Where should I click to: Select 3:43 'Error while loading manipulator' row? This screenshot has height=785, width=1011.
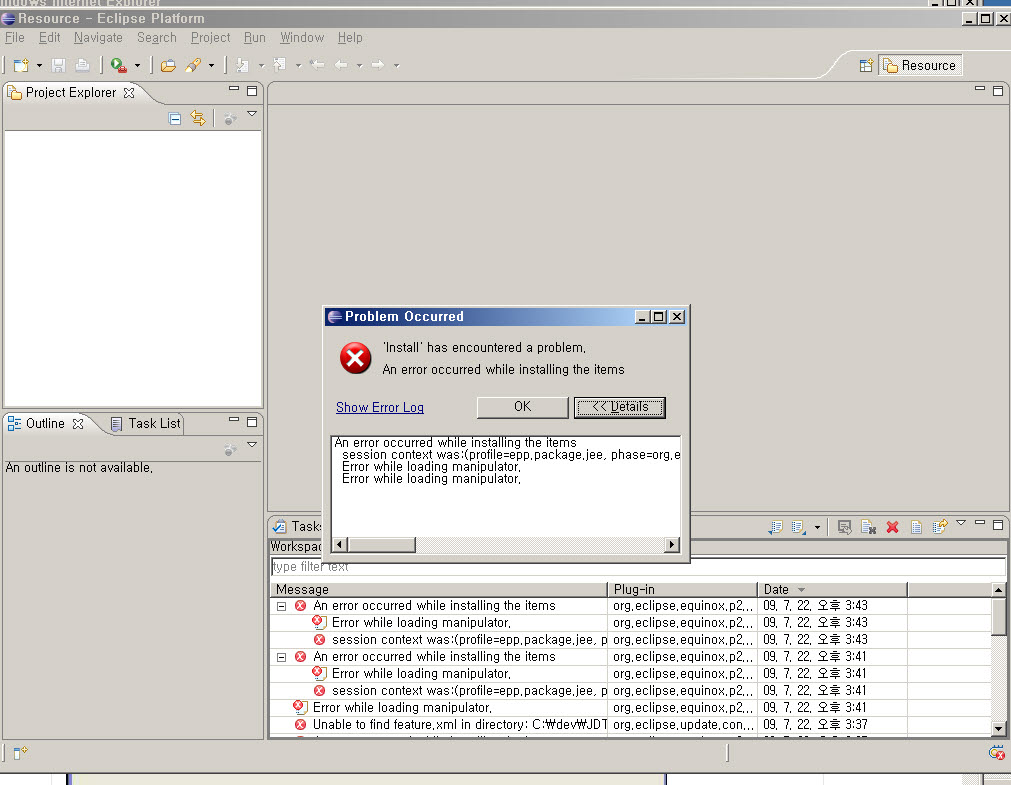click(x=631, y=623)
